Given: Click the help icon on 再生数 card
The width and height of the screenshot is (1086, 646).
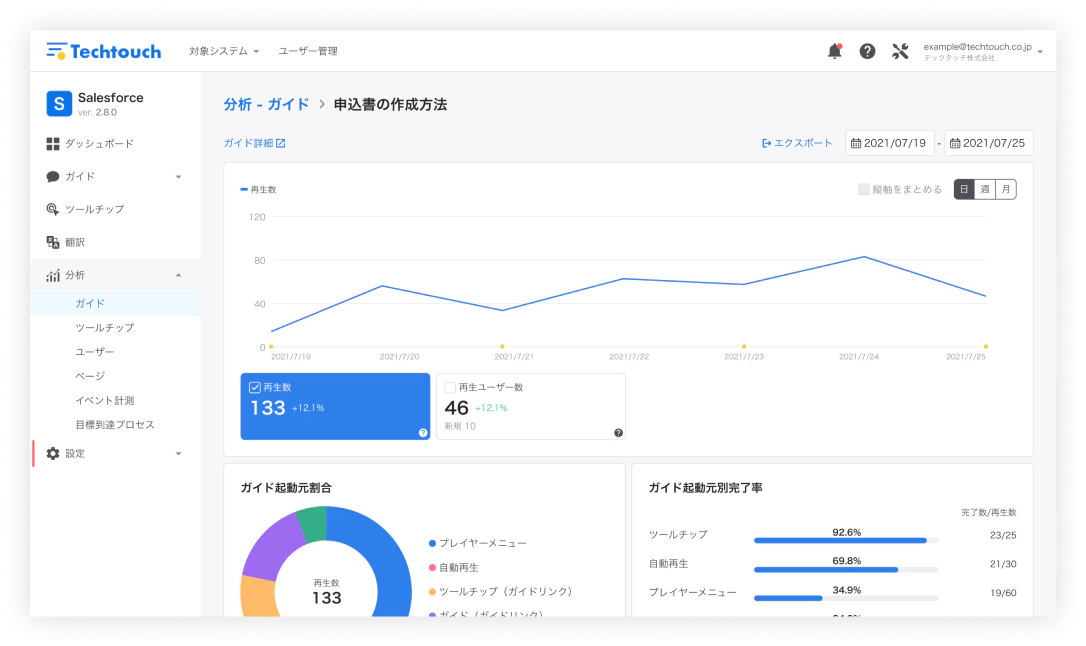Looking at the screenshot, I should 423,433.
